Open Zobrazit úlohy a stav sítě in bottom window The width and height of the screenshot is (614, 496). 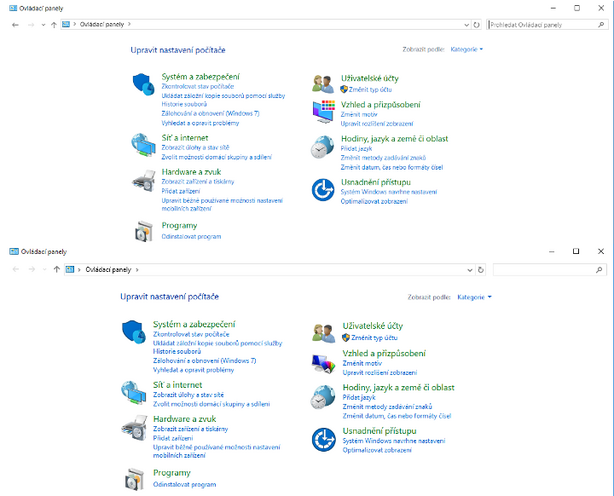pos(188,395)
